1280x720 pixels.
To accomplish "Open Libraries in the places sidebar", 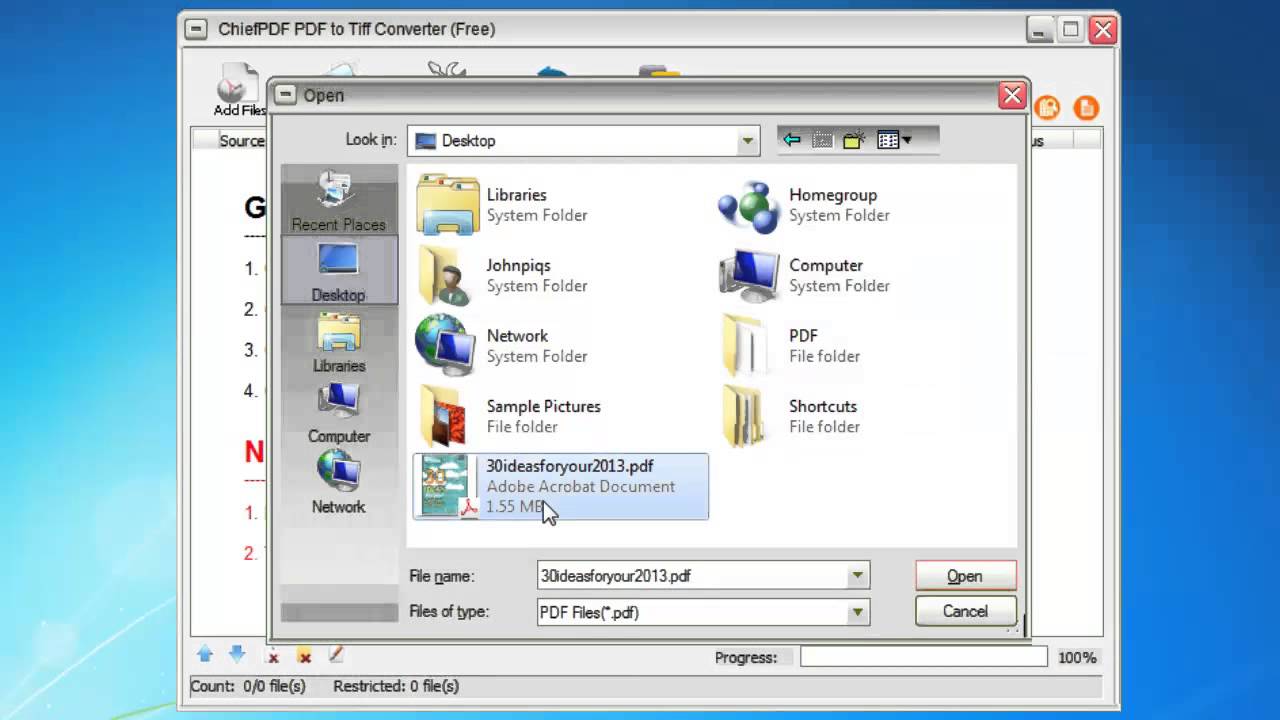I will [x=338, y=342].
